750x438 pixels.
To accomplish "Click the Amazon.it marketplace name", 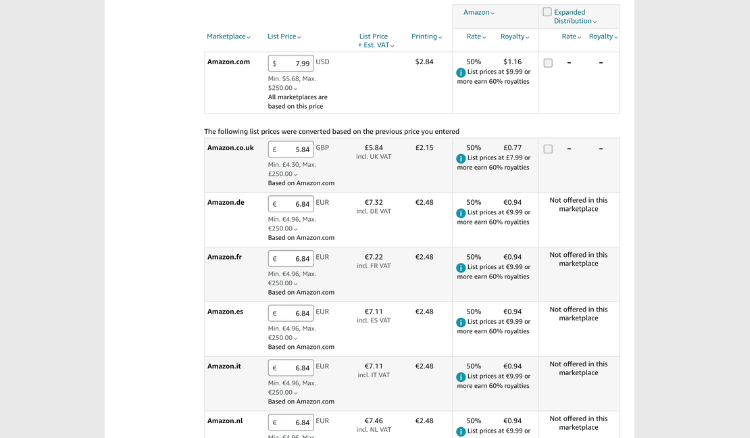I will (224, 366).
